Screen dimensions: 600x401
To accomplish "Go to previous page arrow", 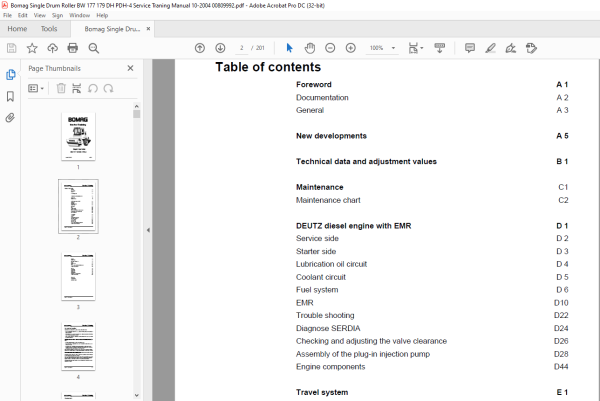I will [200, 48].
